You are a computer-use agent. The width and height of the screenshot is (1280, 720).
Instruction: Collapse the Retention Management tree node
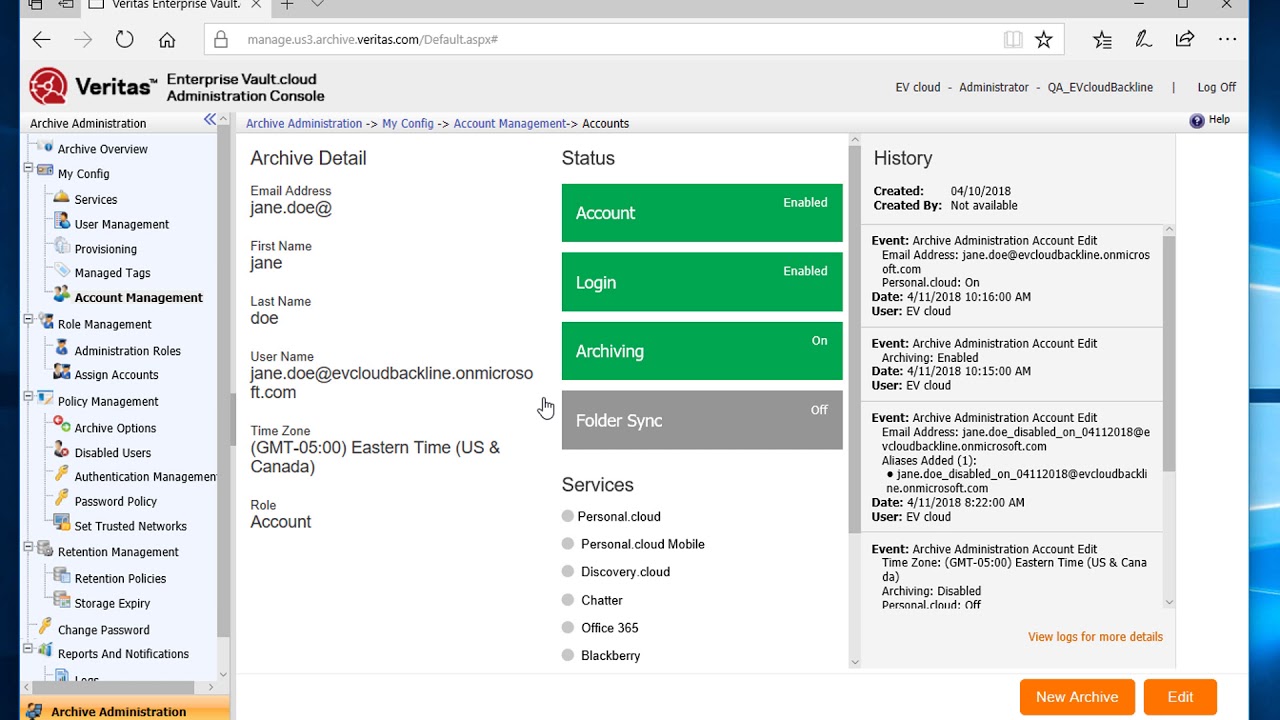pos(28,550)
